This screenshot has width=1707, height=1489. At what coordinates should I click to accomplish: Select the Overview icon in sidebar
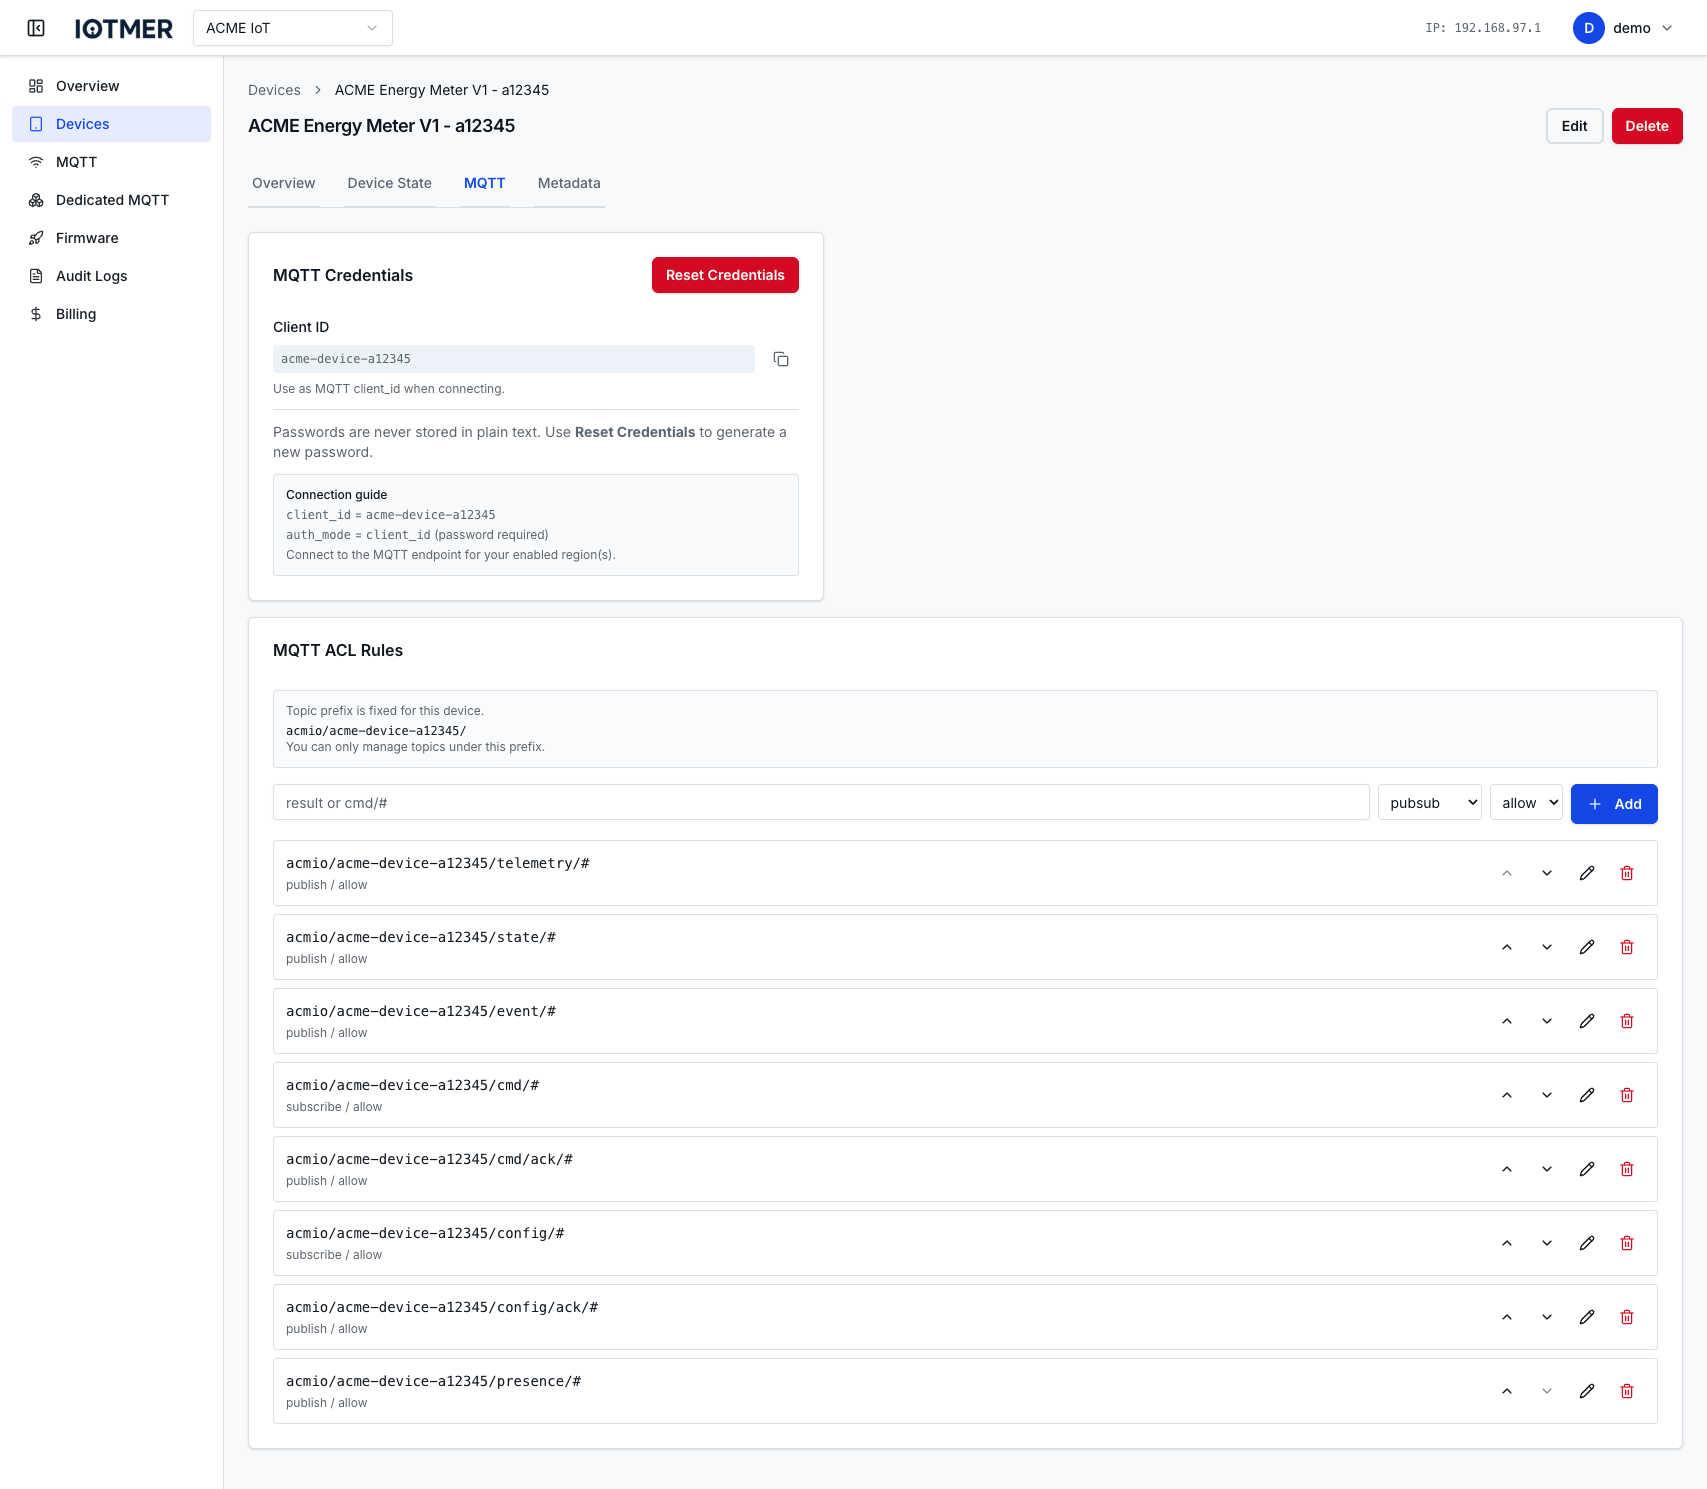click(x=36, y=86)
